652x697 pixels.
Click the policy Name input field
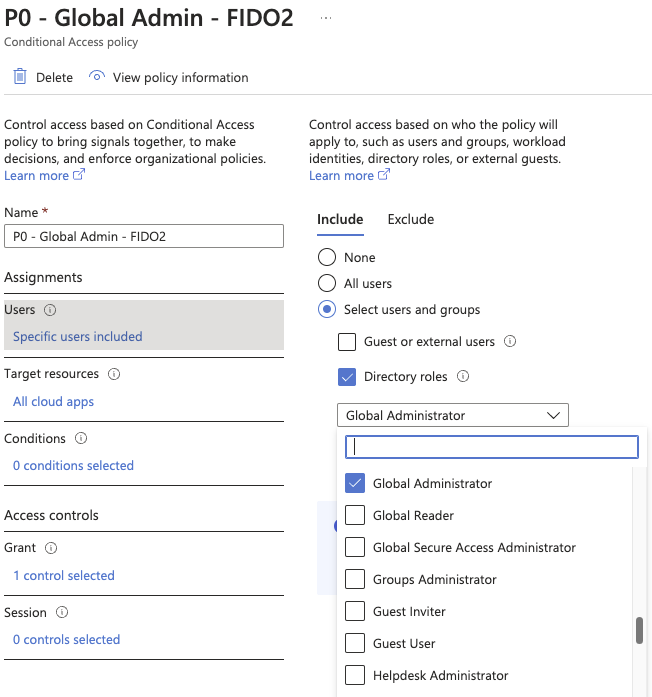pos(144,236)
